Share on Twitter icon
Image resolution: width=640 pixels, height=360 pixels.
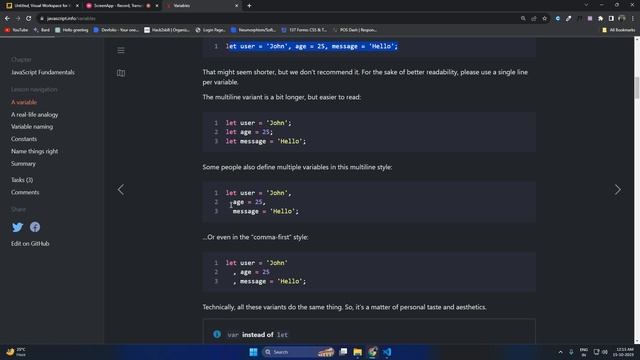[18, 227]
